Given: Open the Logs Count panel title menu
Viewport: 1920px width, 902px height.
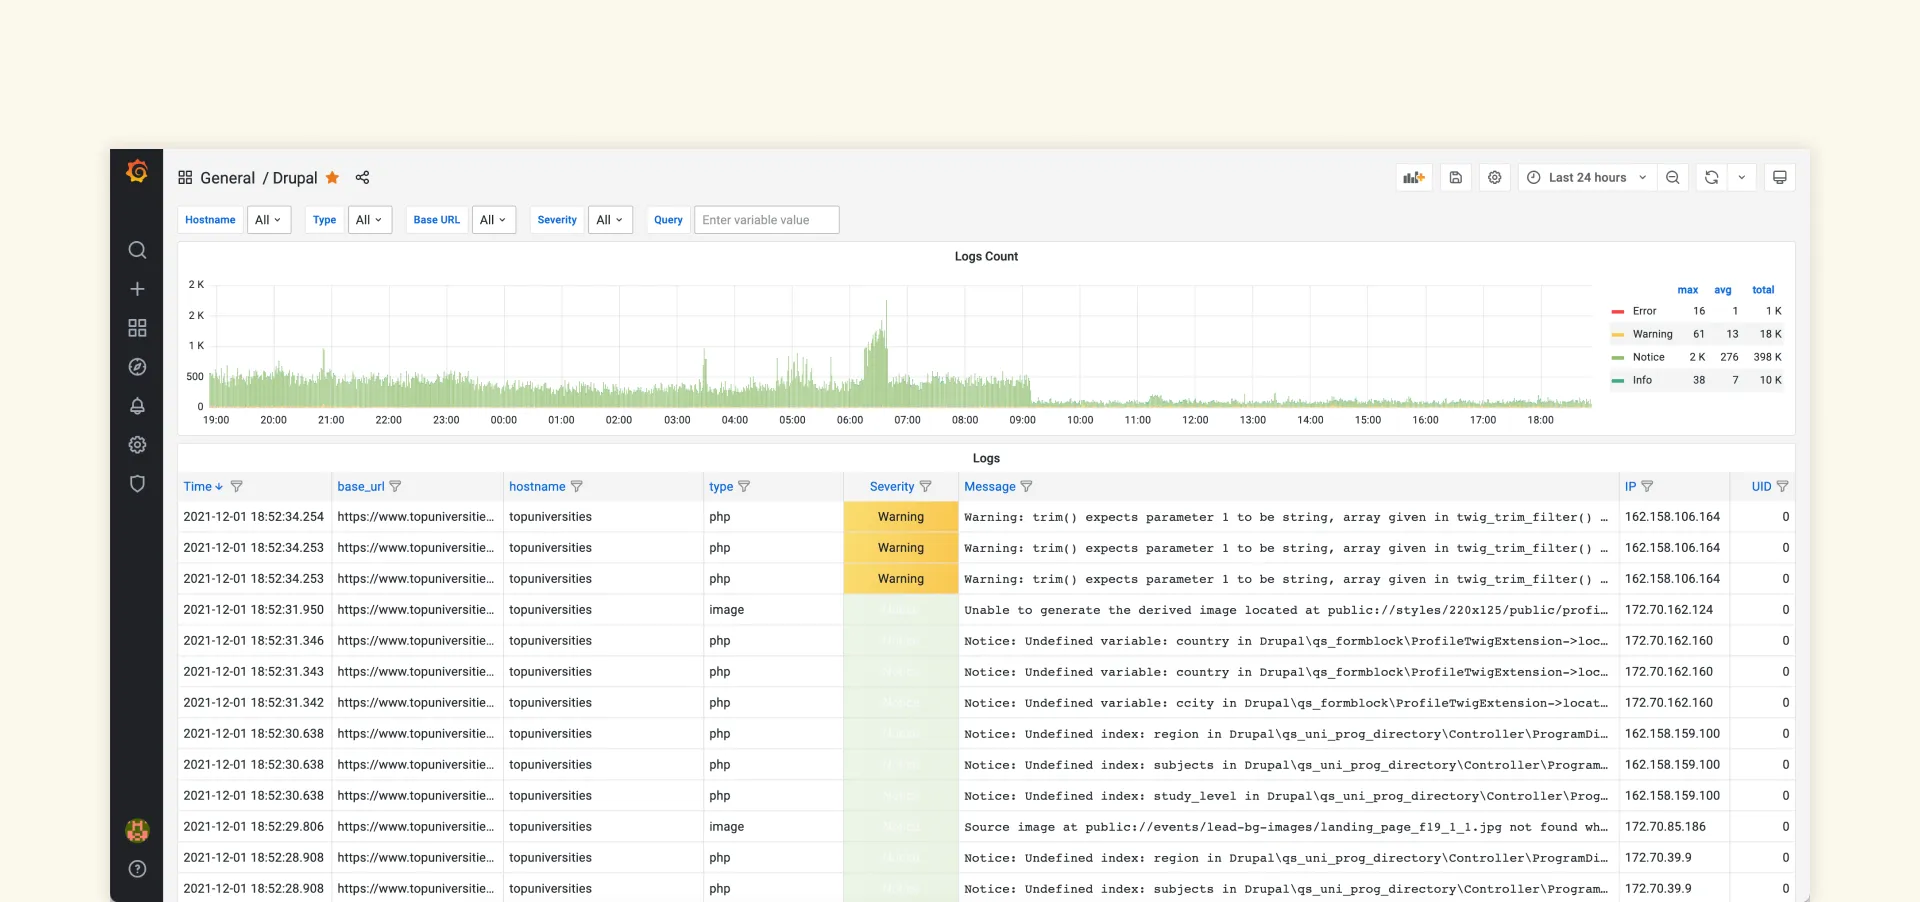Looking at the screenshot, I should point(986,256).
